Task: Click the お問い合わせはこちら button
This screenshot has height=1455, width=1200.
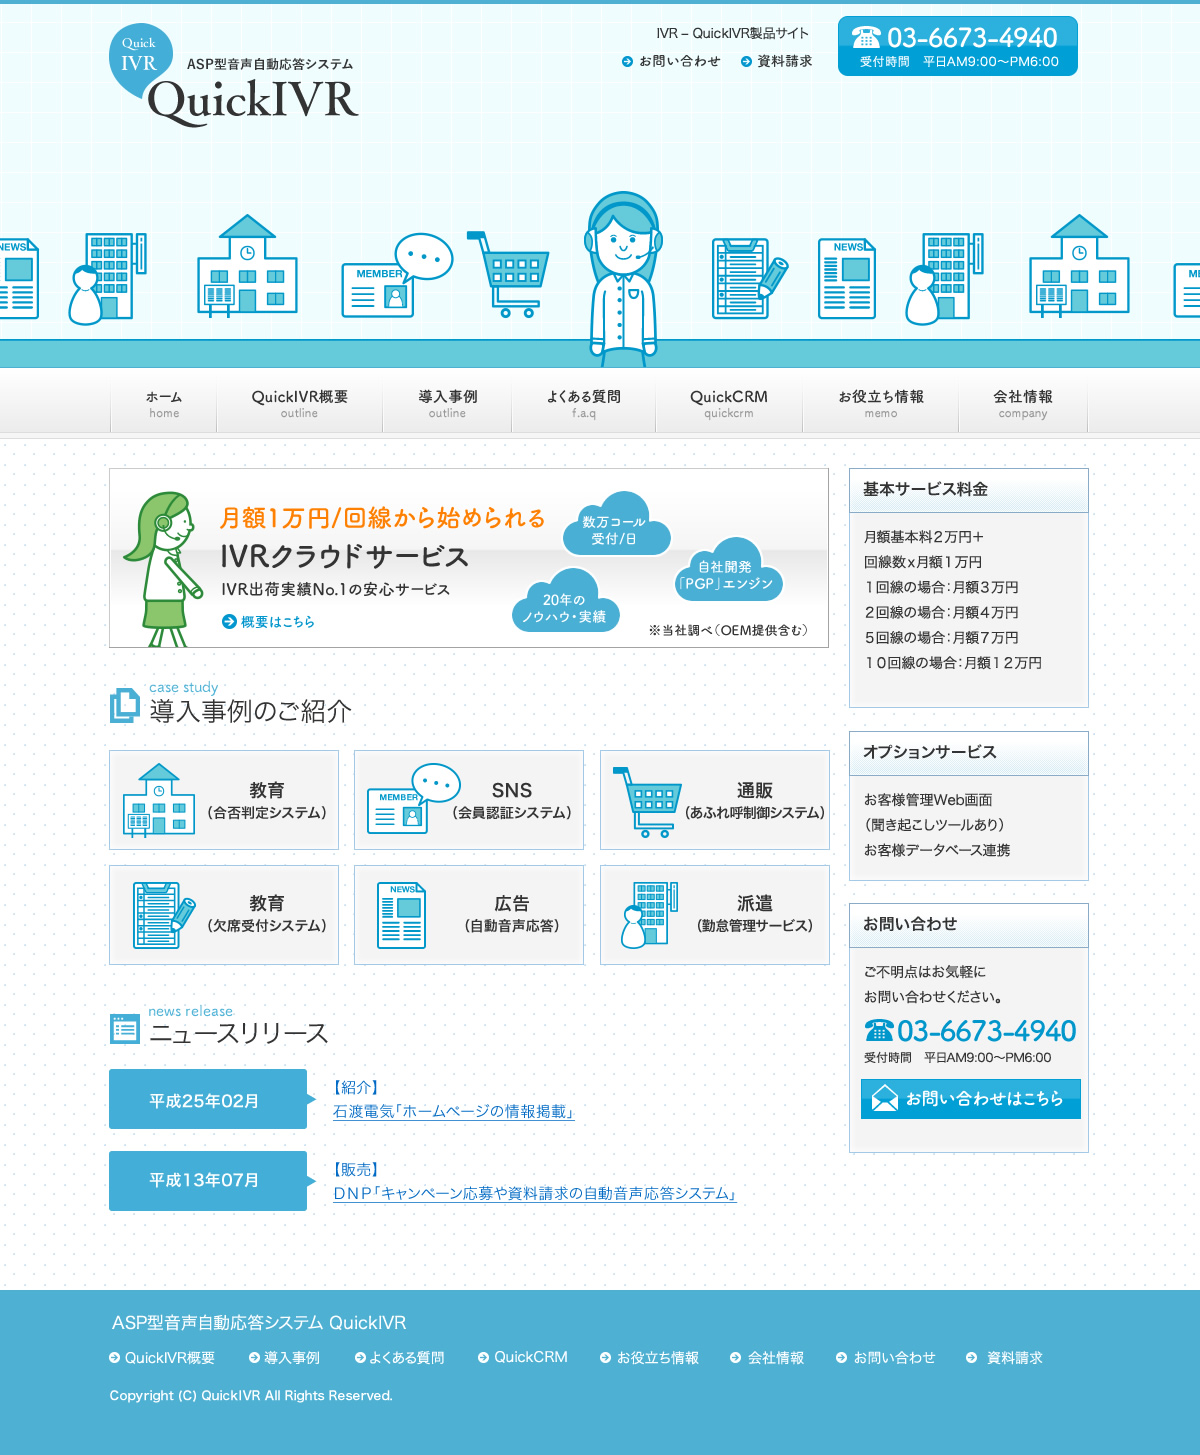Action: click(971, 1099)
